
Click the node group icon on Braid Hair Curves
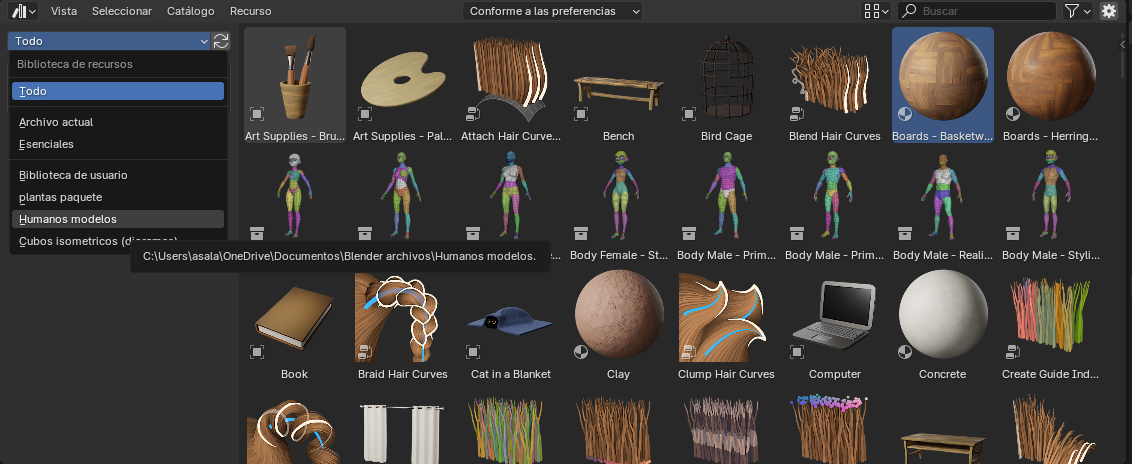click(x=365, y=351)
